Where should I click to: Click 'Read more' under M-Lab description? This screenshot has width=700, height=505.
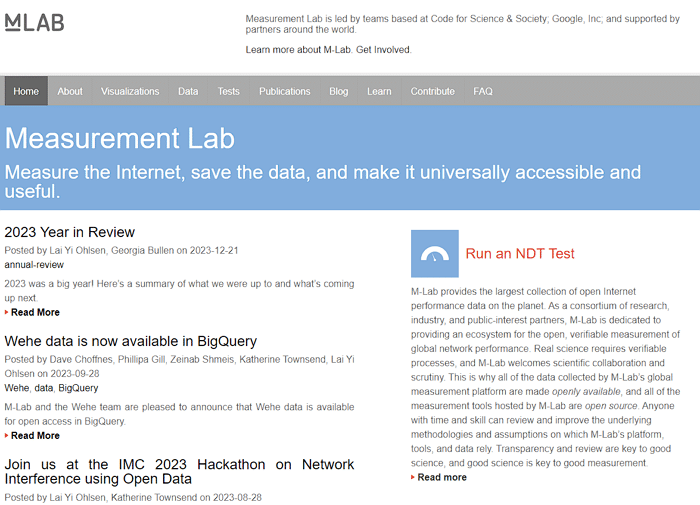tap(442, 477)
